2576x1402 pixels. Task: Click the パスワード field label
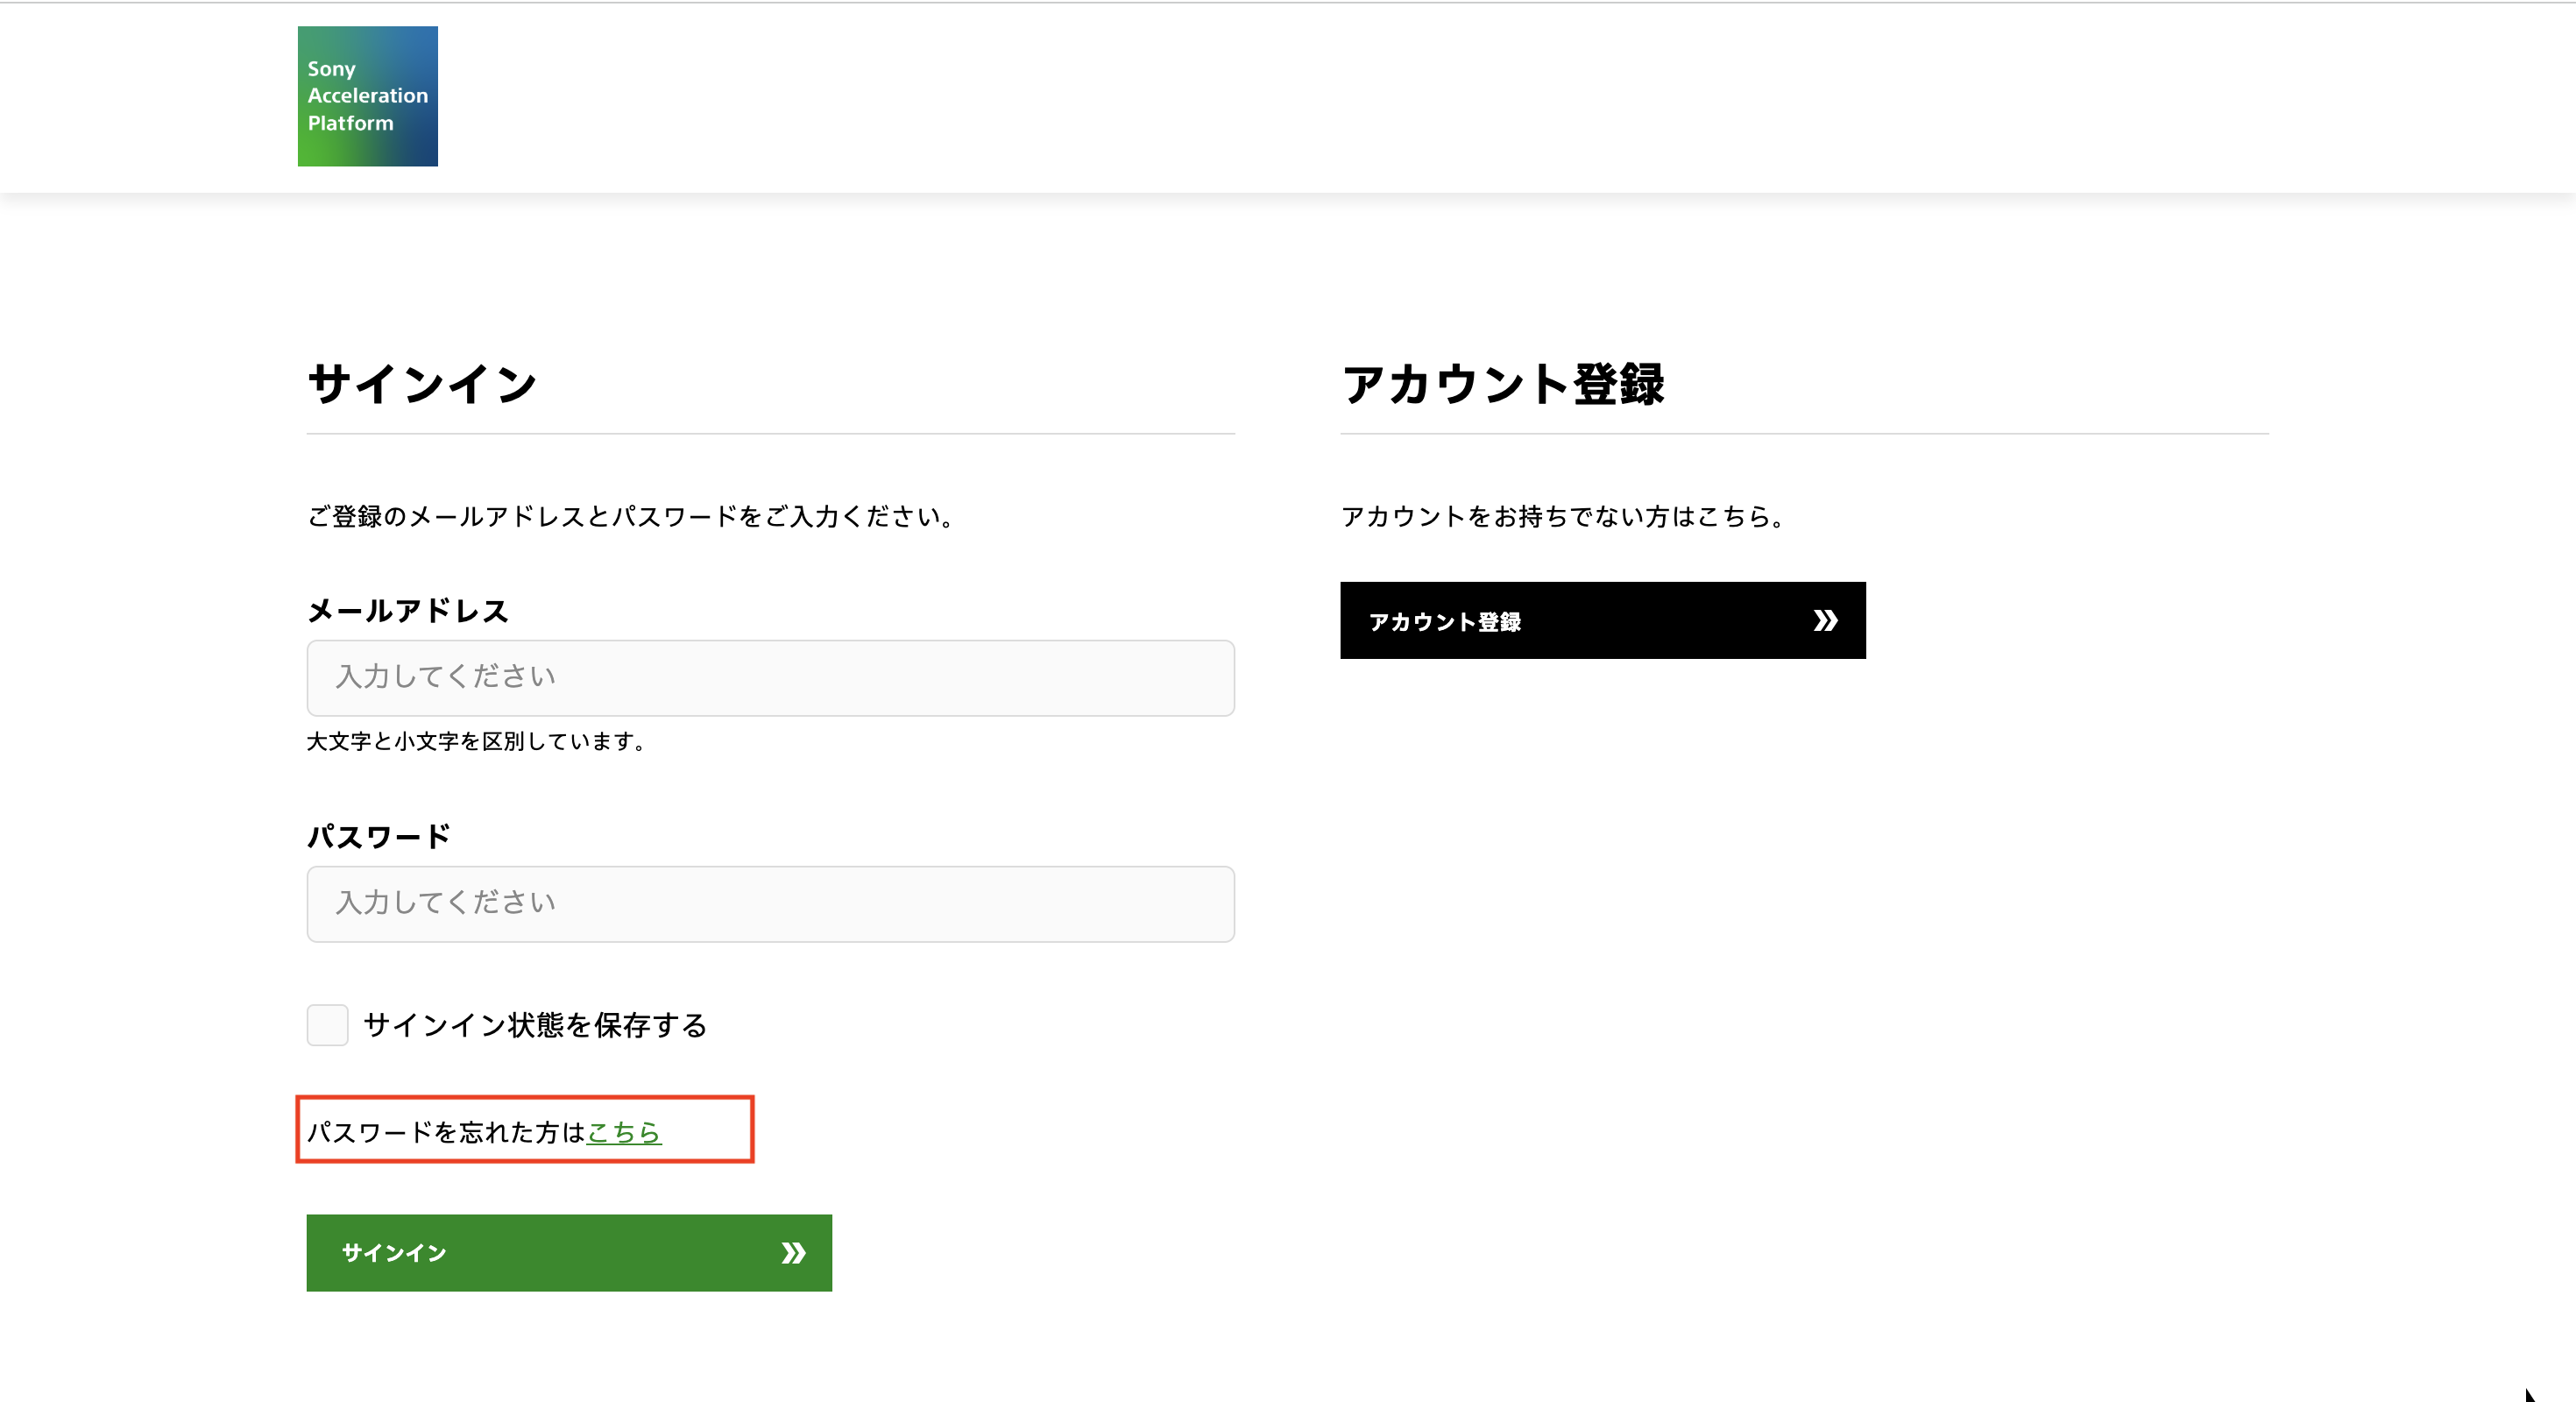(x=378, y=836)
